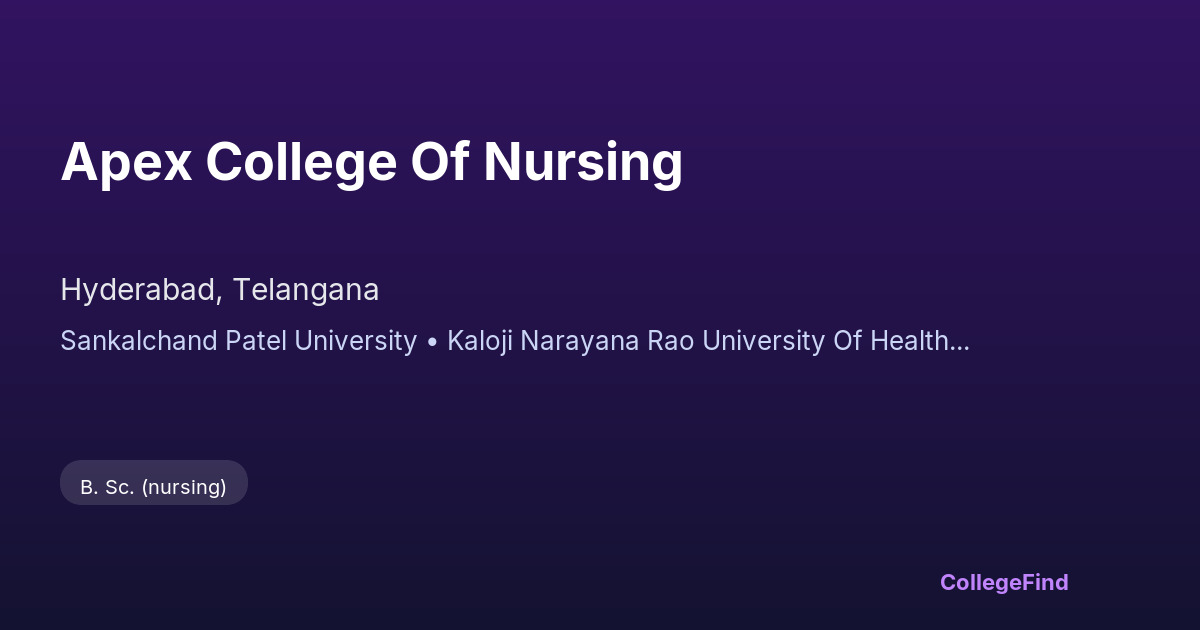
Task: Open the Sankalchand Patel University affiliation
Action: (x=238, y=341)
